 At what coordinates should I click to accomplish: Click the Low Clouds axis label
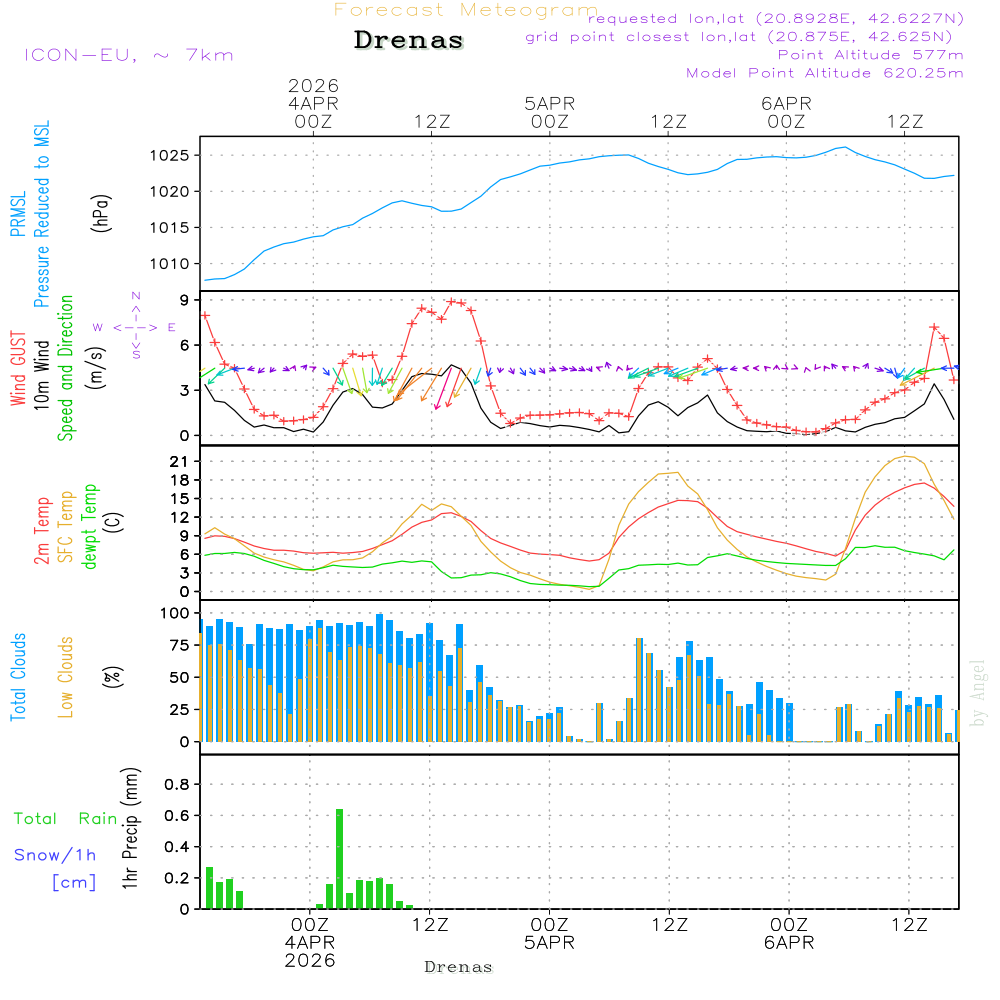coord(66,677)
